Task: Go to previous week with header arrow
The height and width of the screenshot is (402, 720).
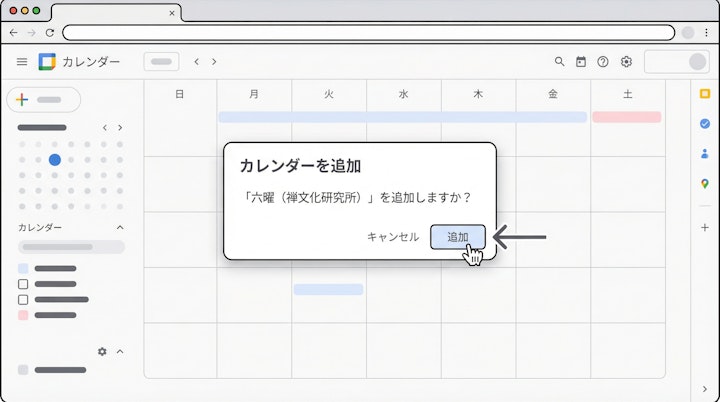Action: click(197, 62)
